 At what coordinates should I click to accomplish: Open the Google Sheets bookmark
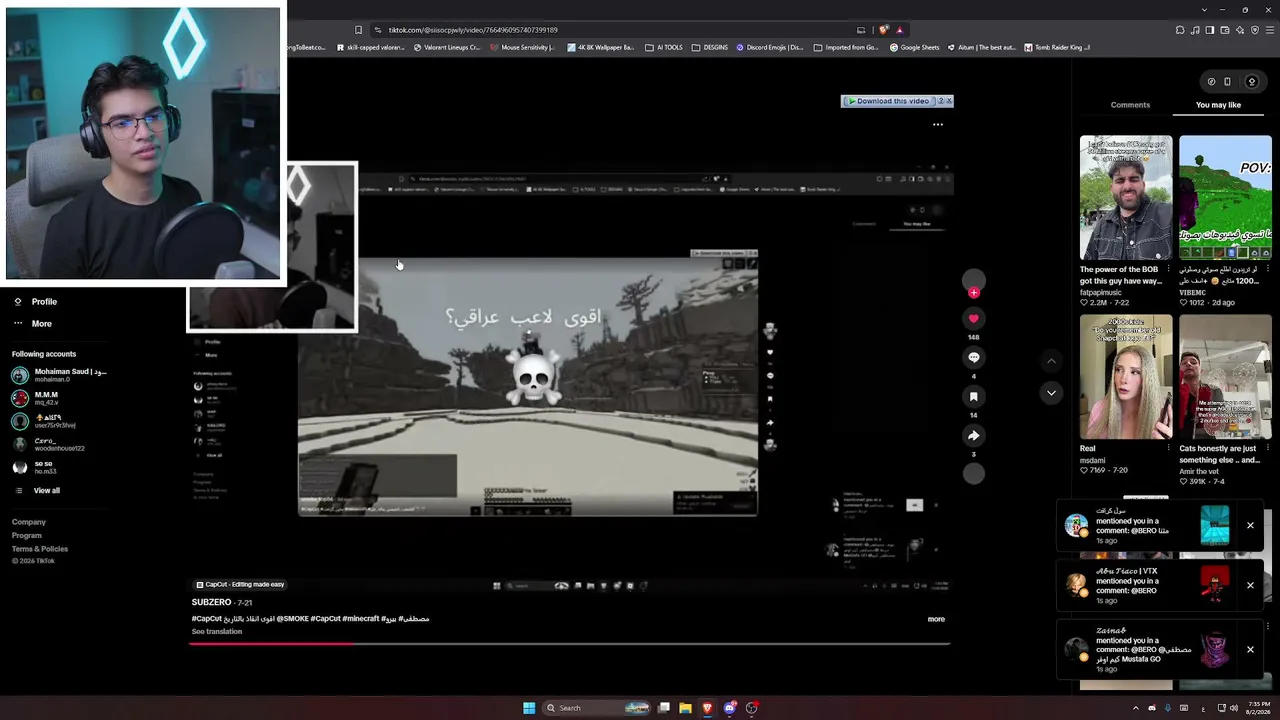915,47
